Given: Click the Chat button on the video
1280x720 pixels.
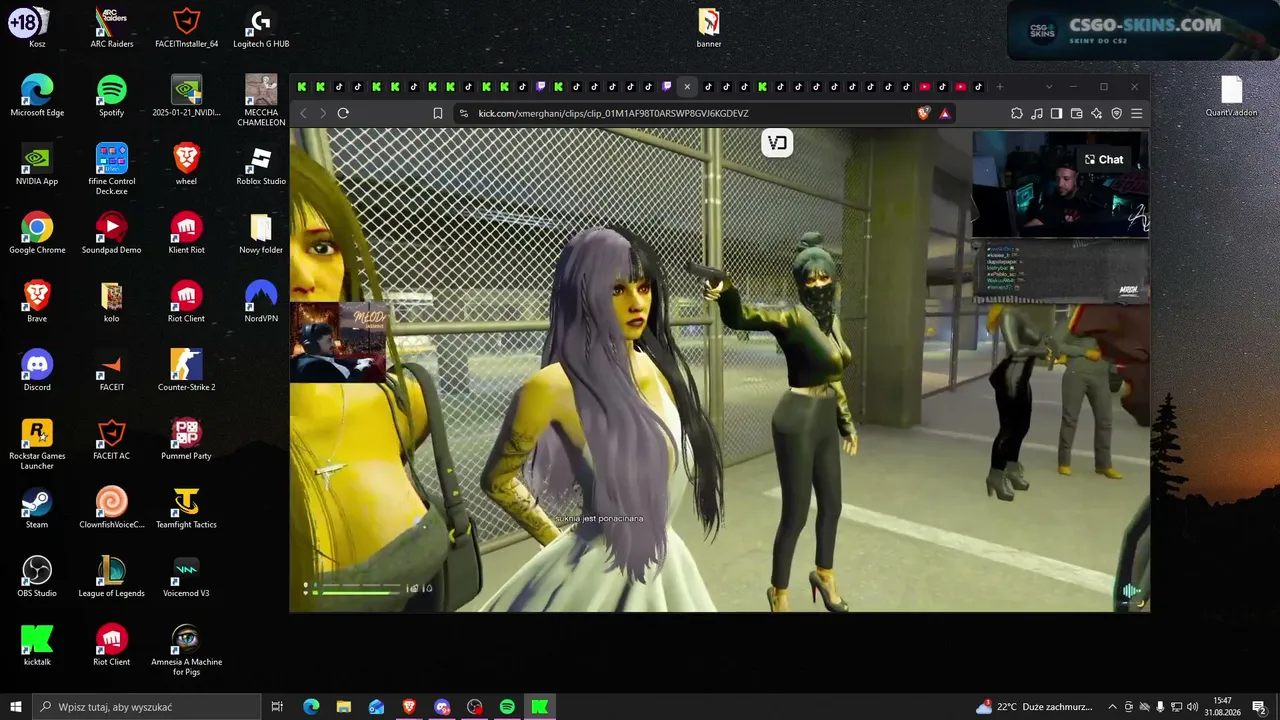Looking at the screenshot, I should [1104, 160].
